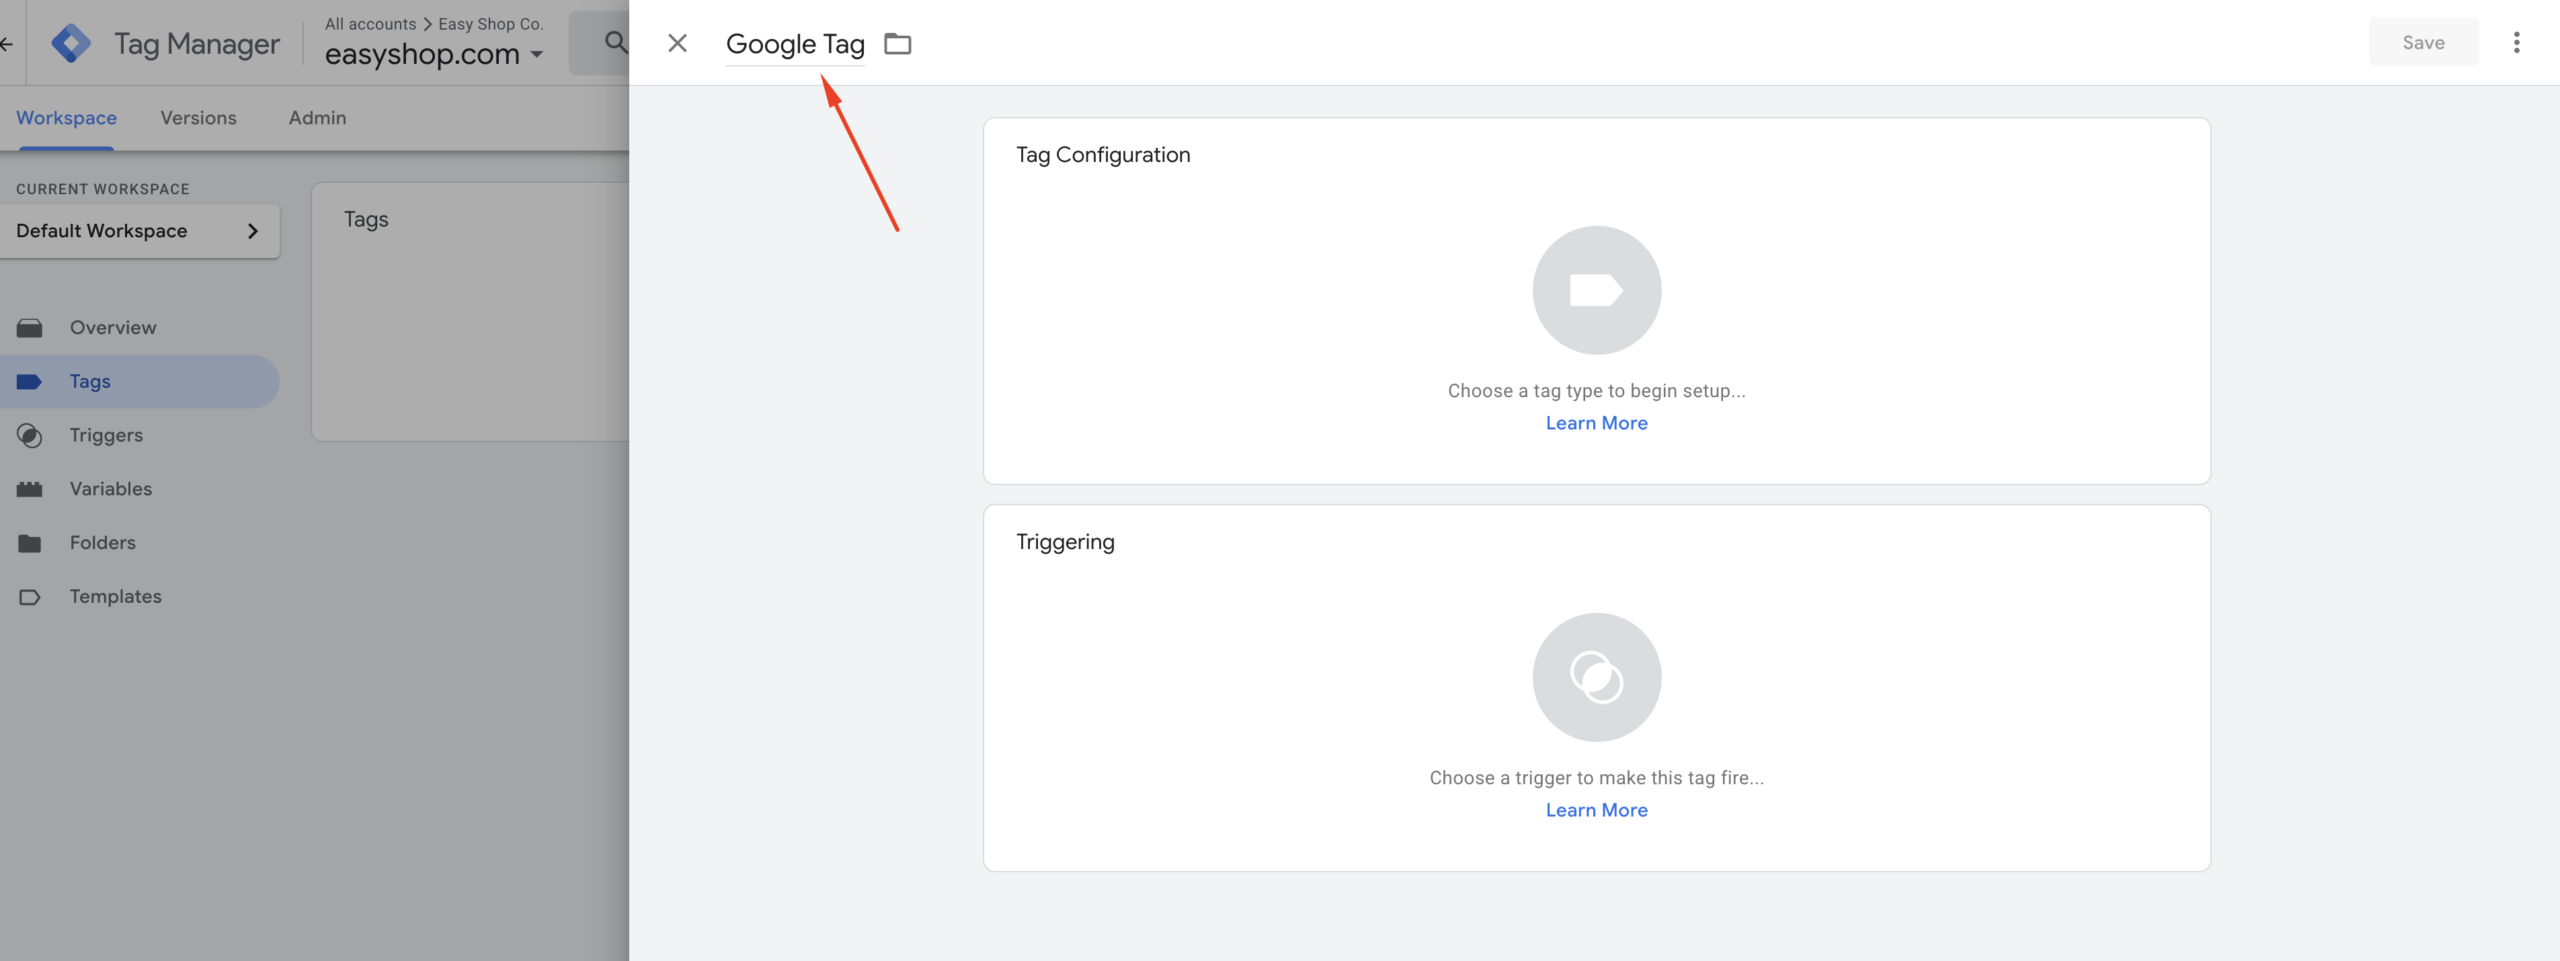This screenshot has width=2560, height=961.
Task: Click the Save button
Action: point(2423,42)
